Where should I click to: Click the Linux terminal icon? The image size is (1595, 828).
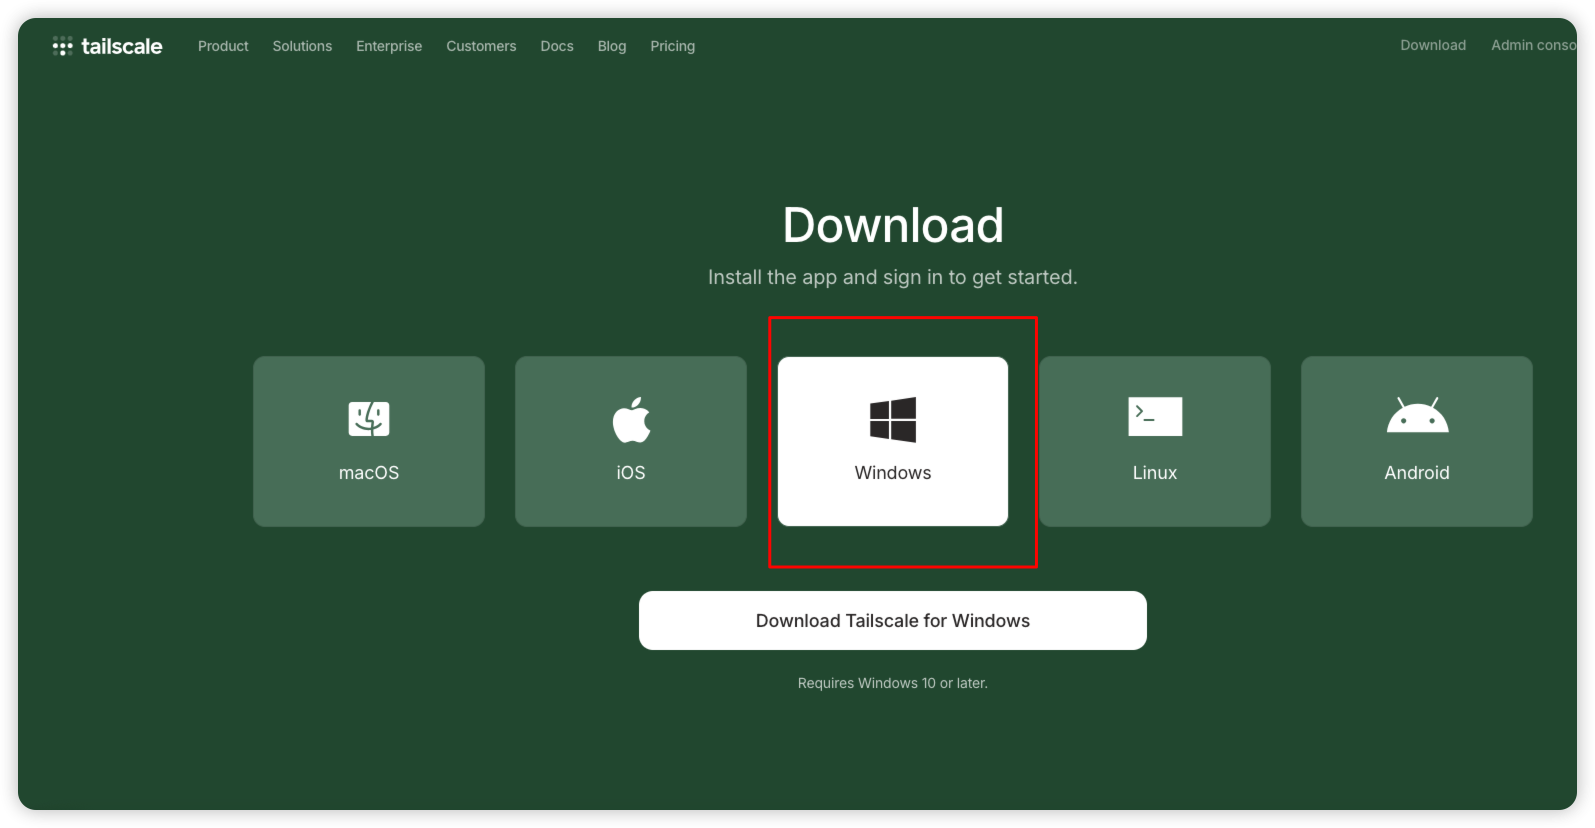[x=1155, y=416]
